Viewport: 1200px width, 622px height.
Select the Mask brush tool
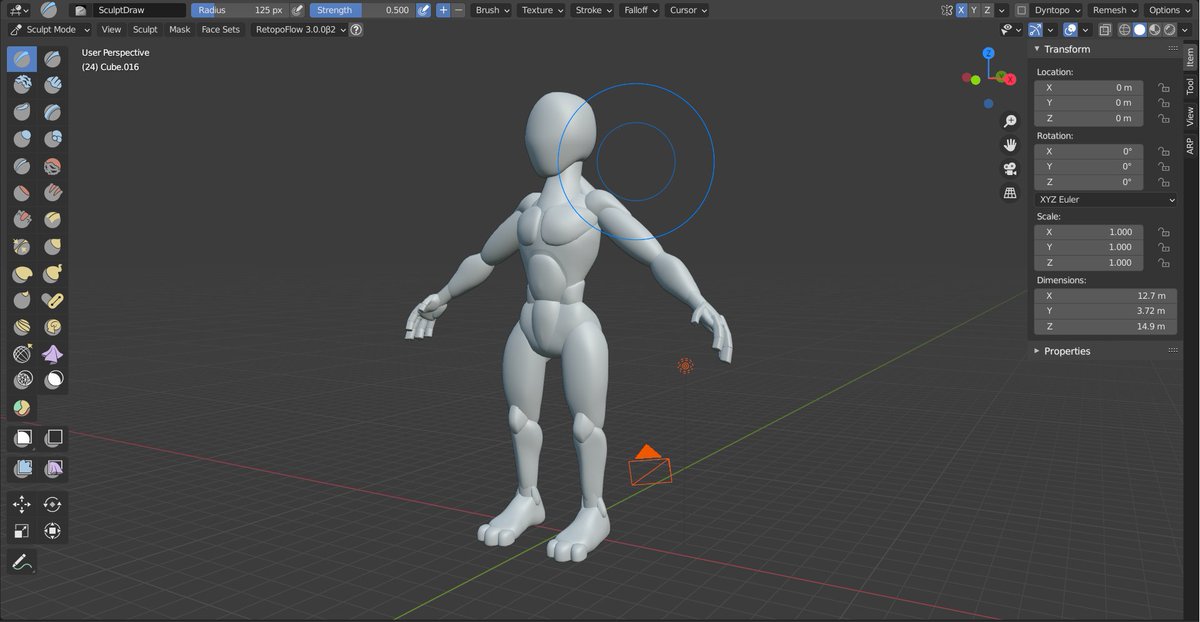pos(52,380)
